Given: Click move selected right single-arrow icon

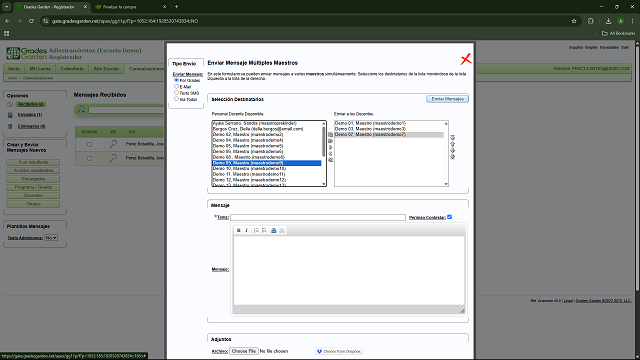Looking at the screenshot, I should [331, 147].
